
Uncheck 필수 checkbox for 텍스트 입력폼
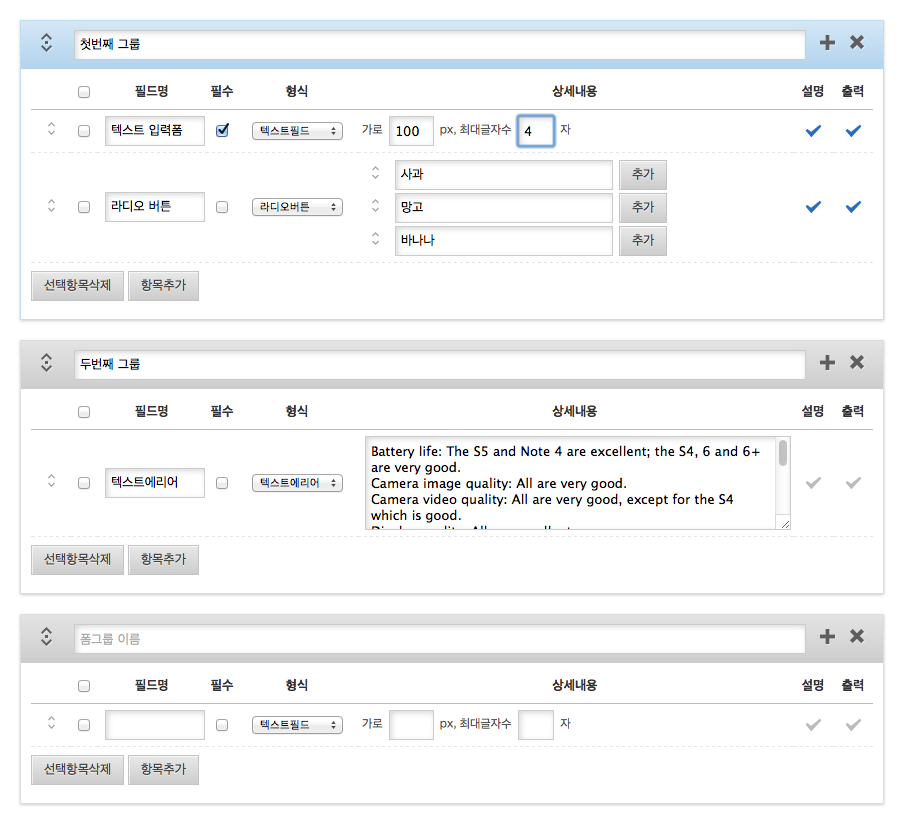(x=222, y=130)
